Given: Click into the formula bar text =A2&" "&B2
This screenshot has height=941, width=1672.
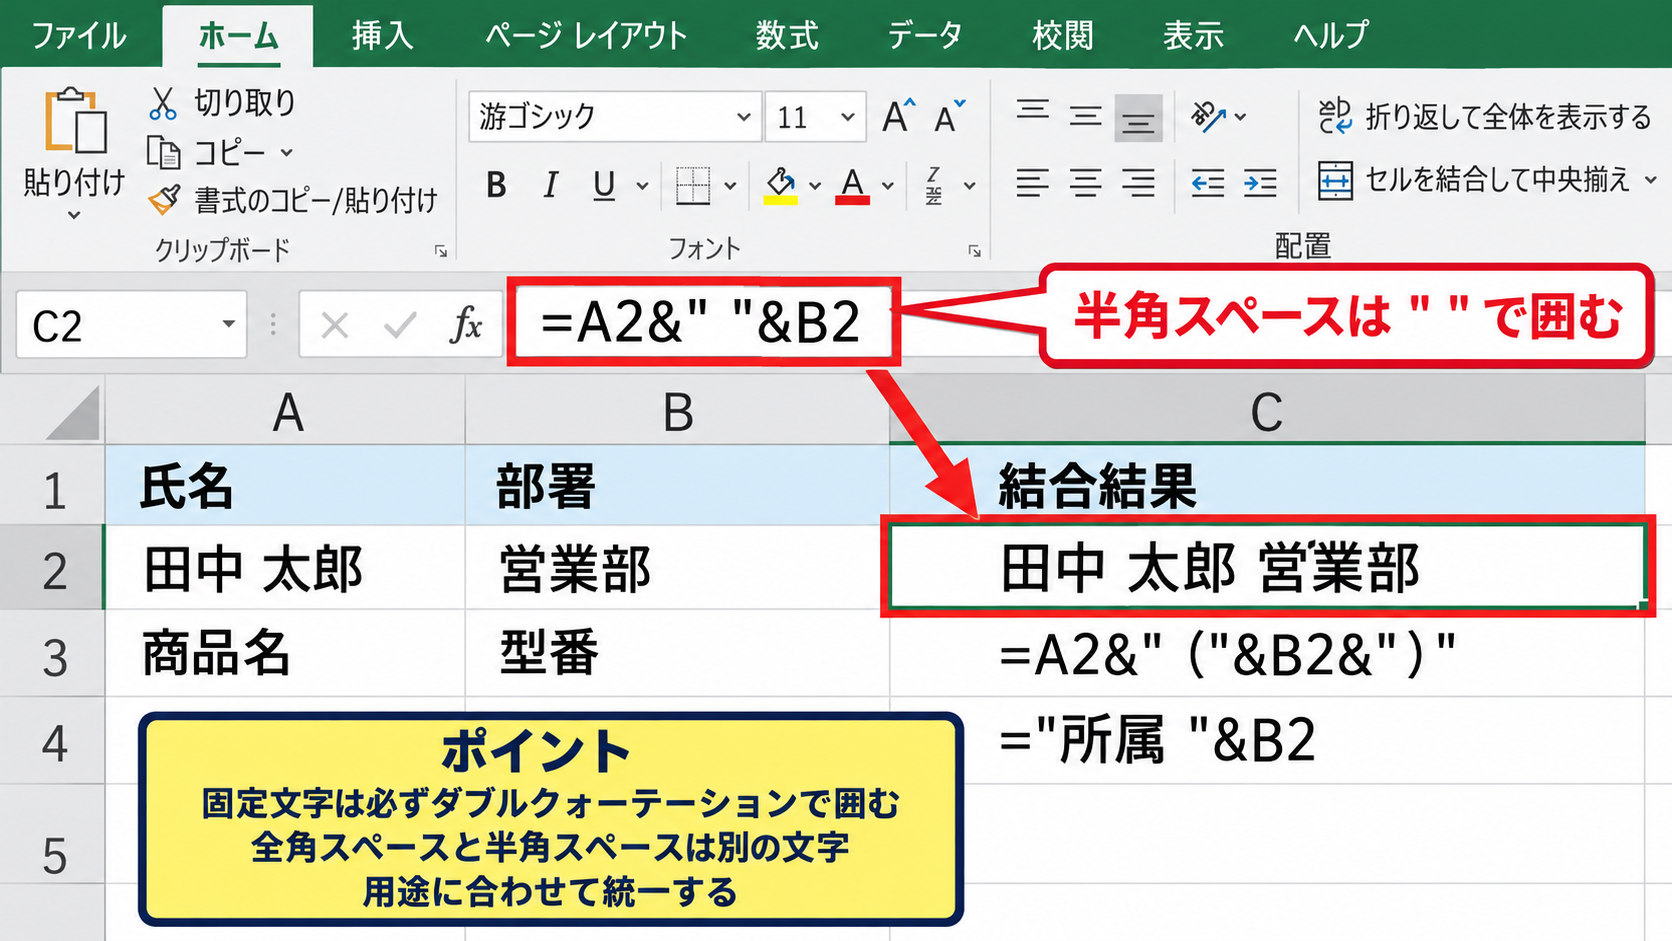Looking at the screenshot, I should click(x=700, y=323).
